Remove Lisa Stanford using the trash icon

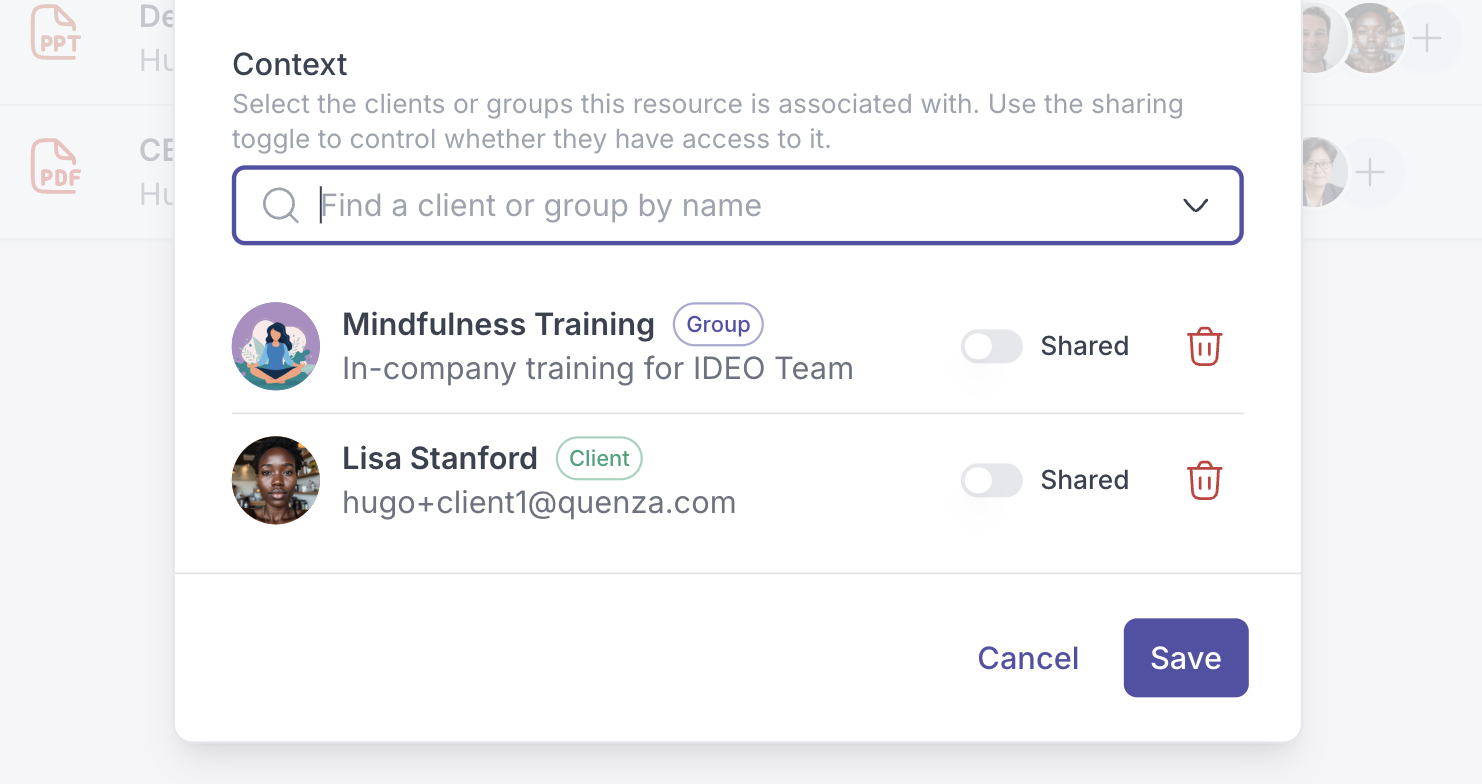click(x=1204, y=481)
